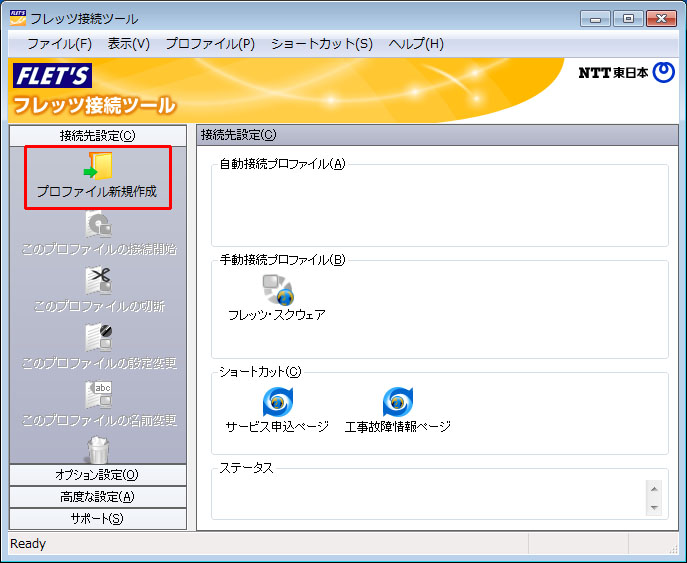Click the Ready status bar text
Viewport: 687px width, 563px height.
(x=28, y=544)
